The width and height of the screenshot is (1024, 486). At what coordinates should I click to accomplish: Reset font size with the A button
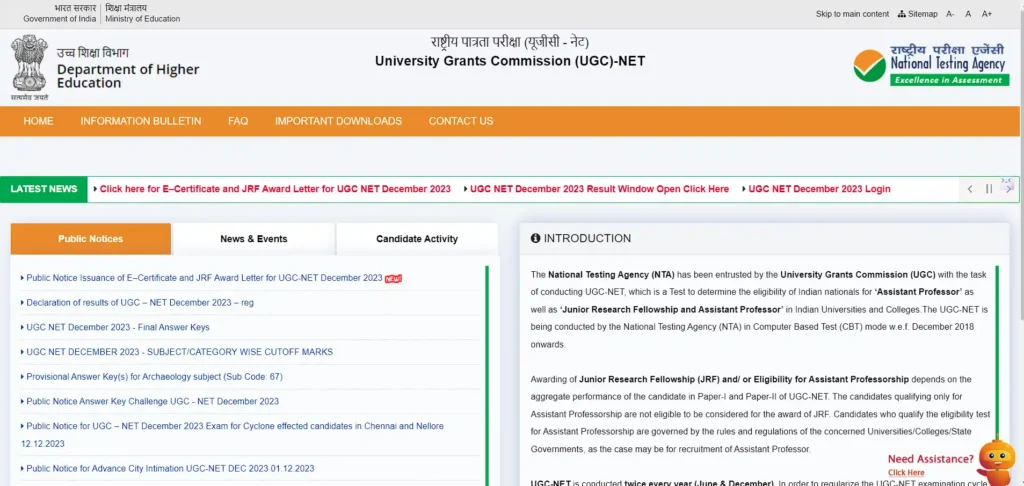click(x=968, y=14)
